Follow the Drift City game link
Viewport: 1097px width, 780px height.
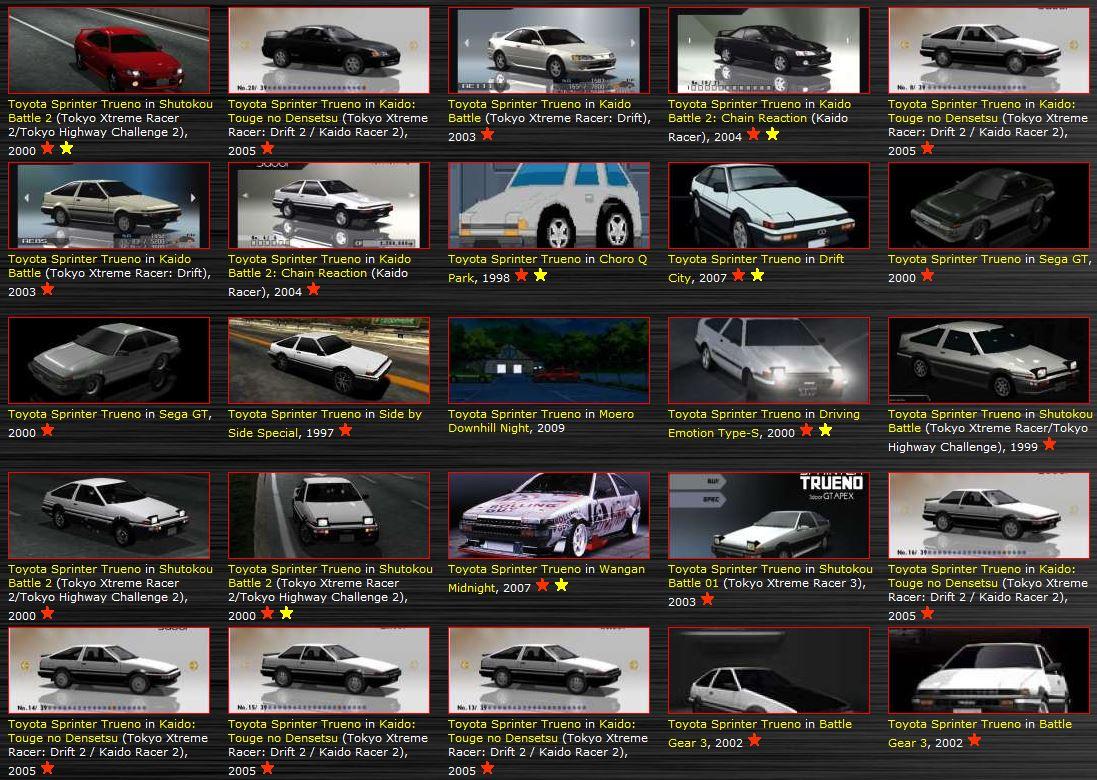pyautogui.click(x=832, y=259)
